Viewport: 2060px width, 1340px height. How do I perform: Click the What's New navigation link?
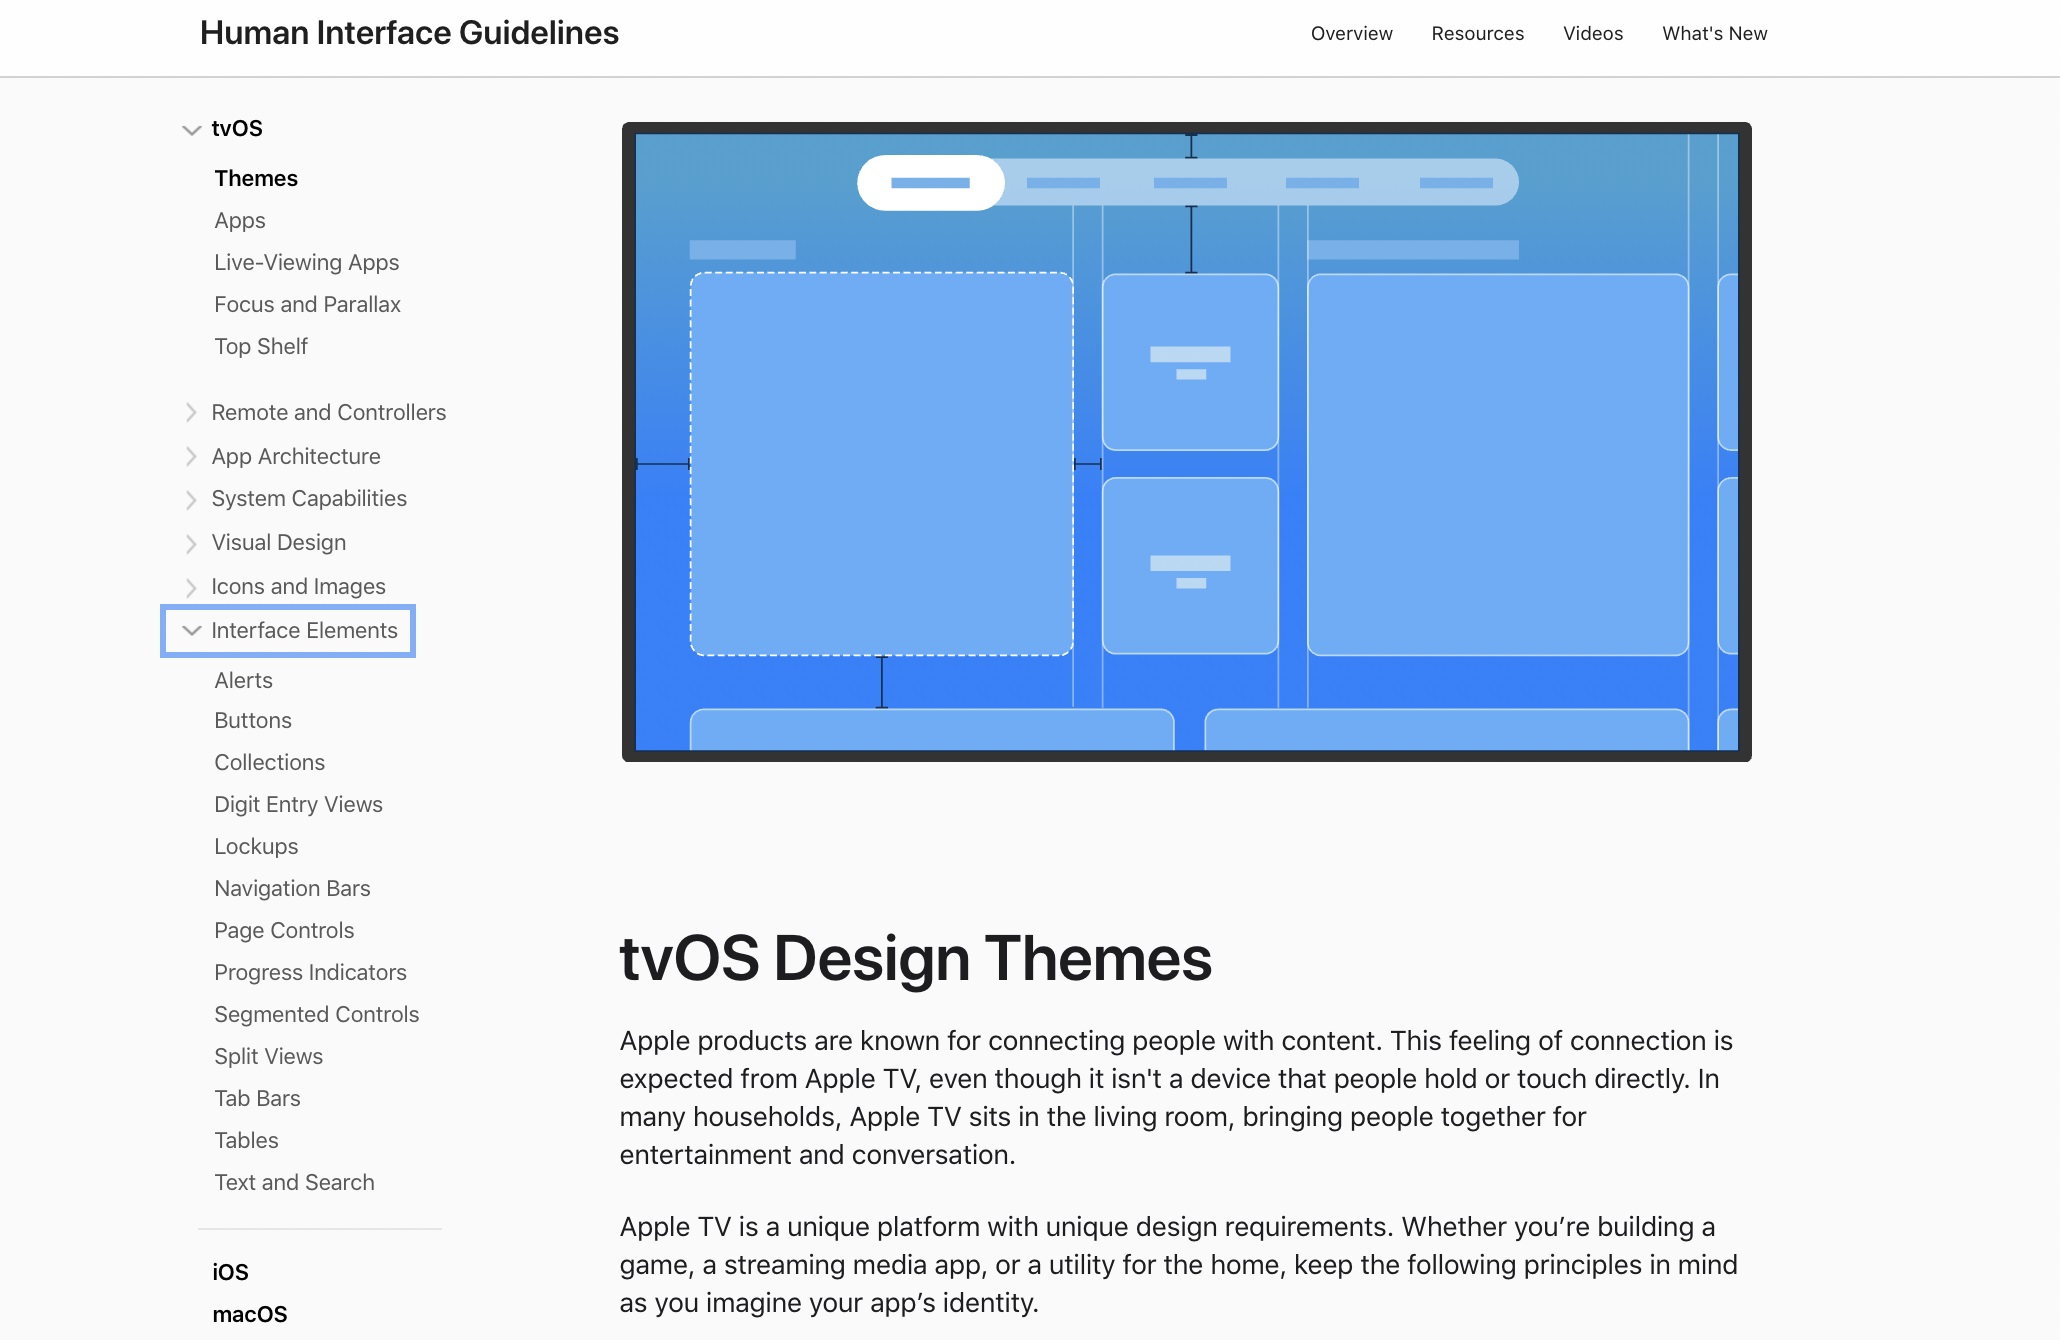coord(1715,30)
